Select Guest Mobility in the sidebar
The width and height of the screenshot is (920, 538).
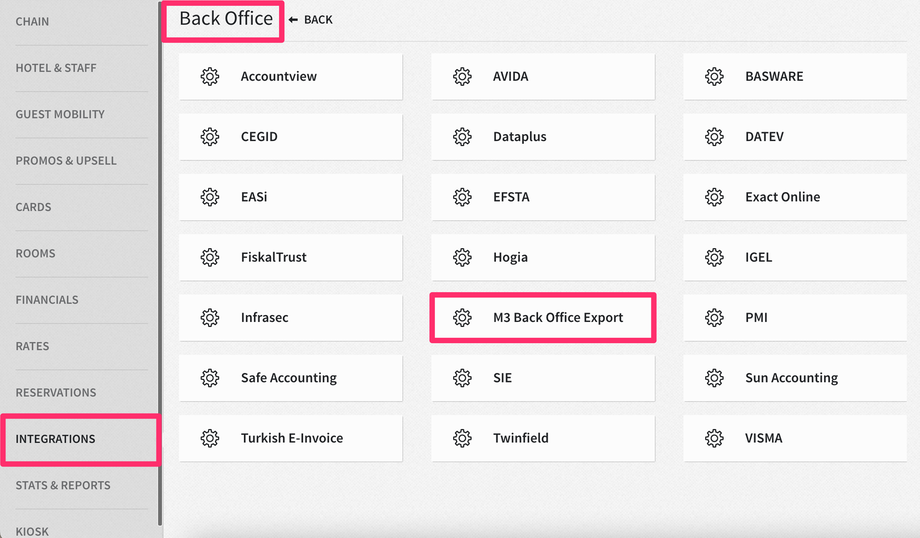60,114
